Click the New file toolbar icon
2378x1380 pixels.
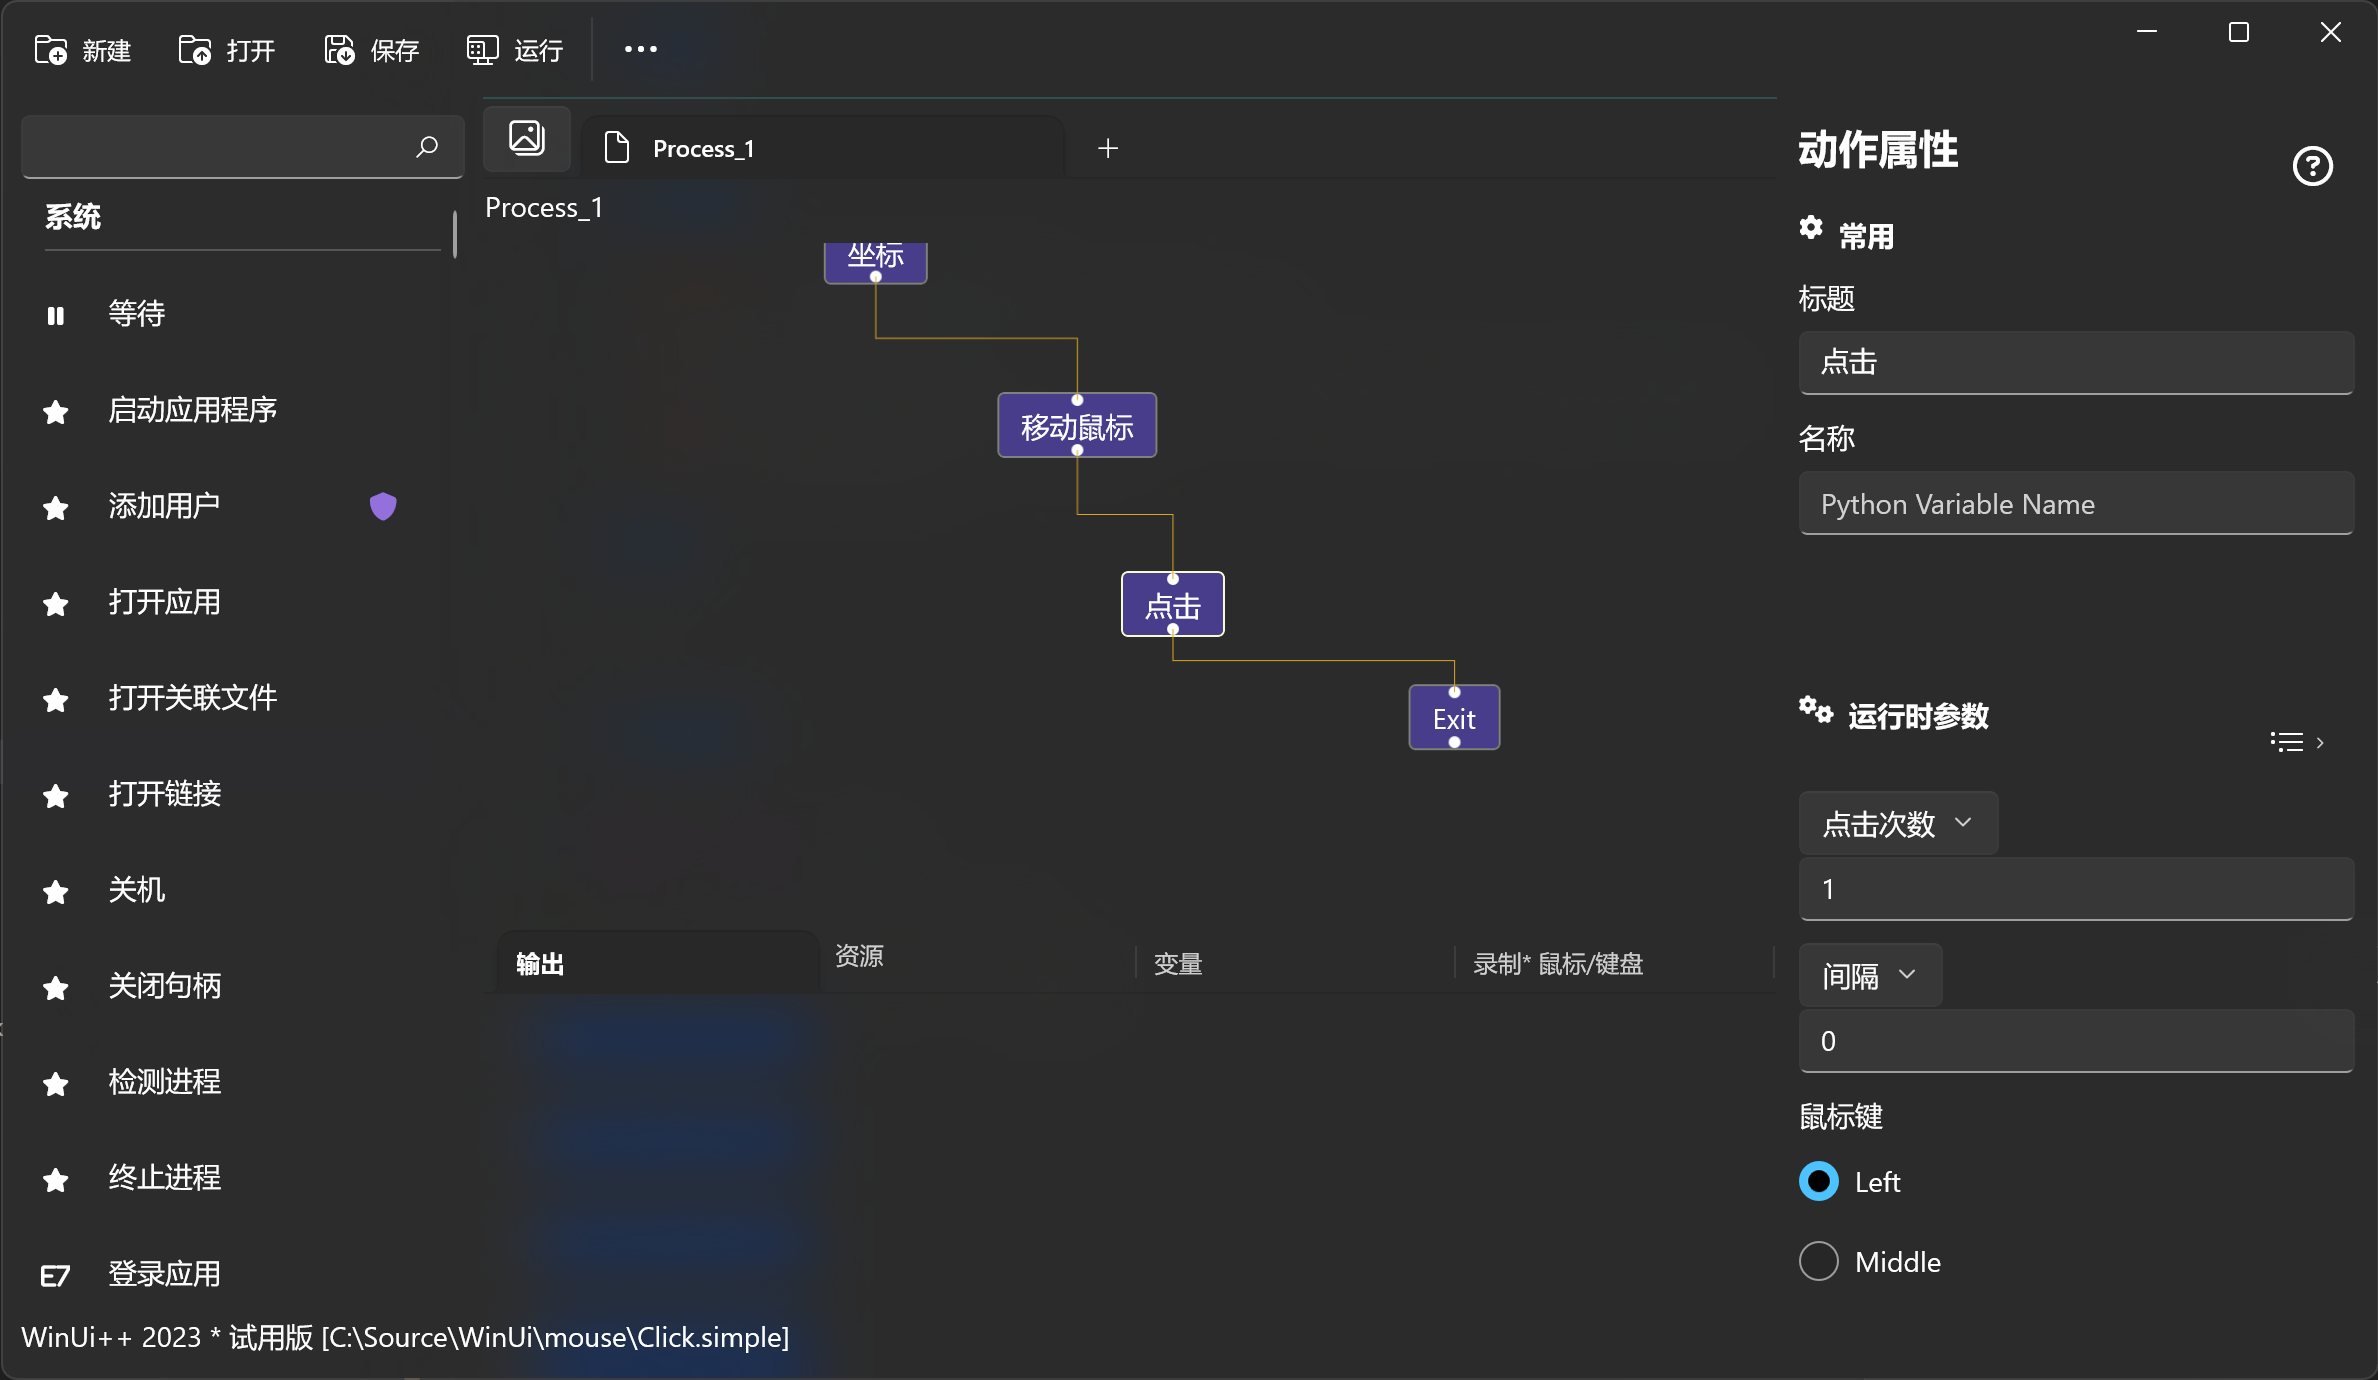click(x=51, y=50)
